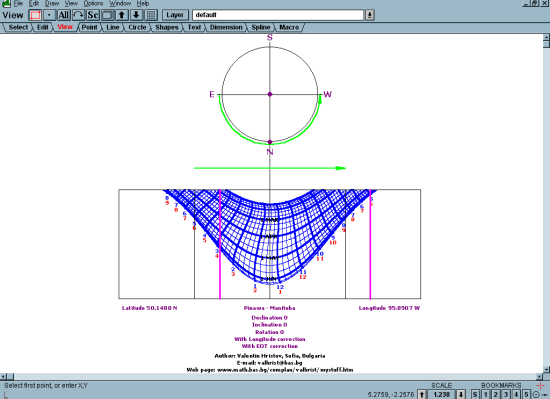Open the Draw menu
Viewport: 550px width, 399px height.
[52, 4]
